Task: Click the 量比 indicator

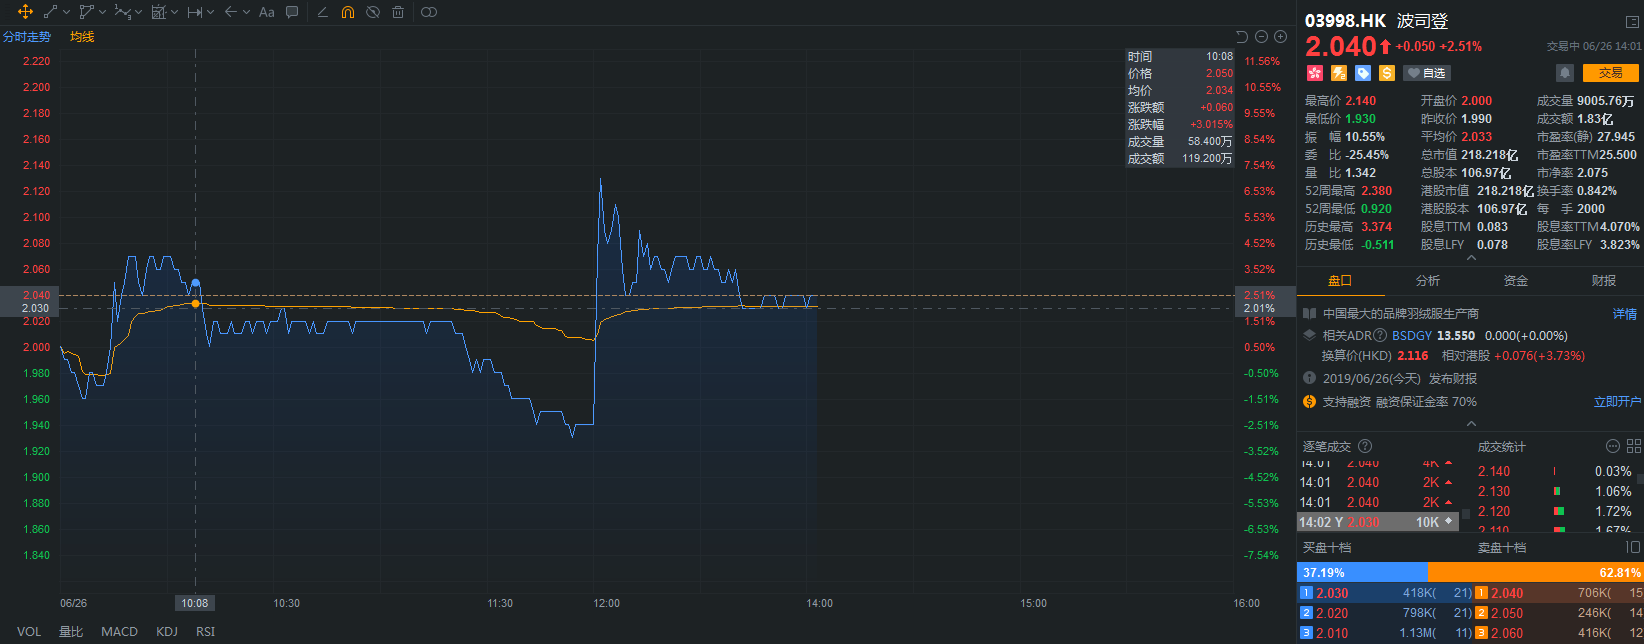Action: (71, 631)
